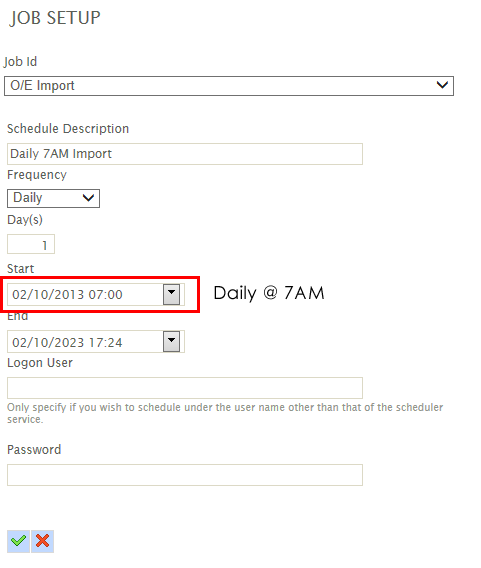The height and width of the screenshot is (568, 481).
Task: Click the Frequency label
Action: 37,175
